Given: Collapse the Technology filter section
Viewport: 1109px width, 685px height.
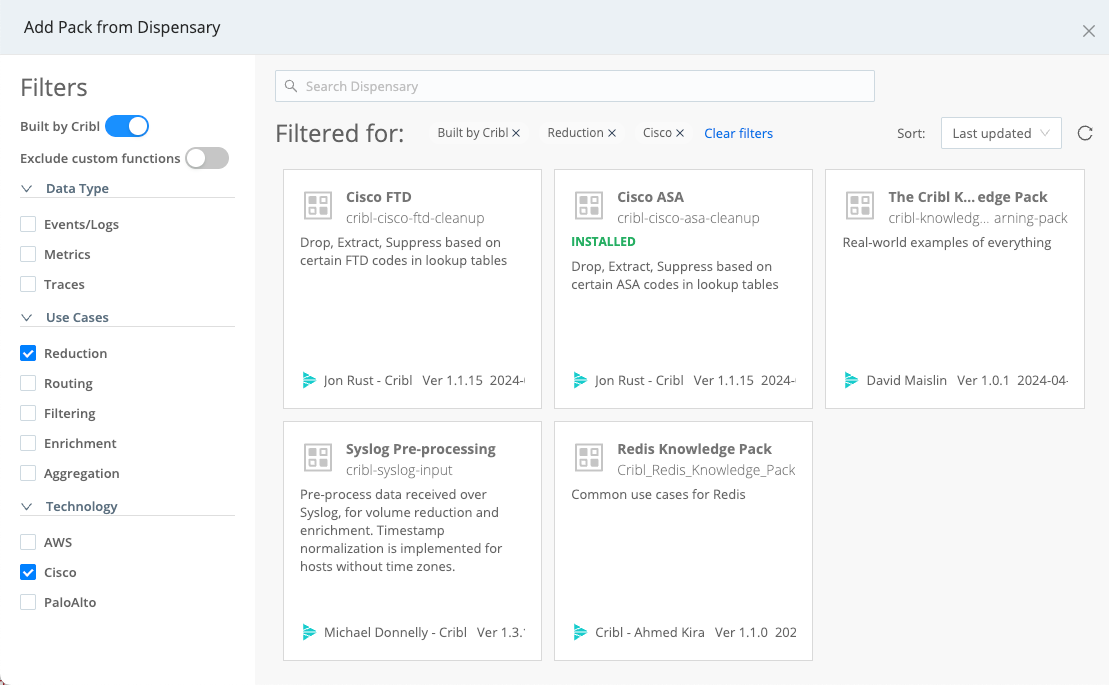Looking at the screenshot, I should click(x=27, y=506).
